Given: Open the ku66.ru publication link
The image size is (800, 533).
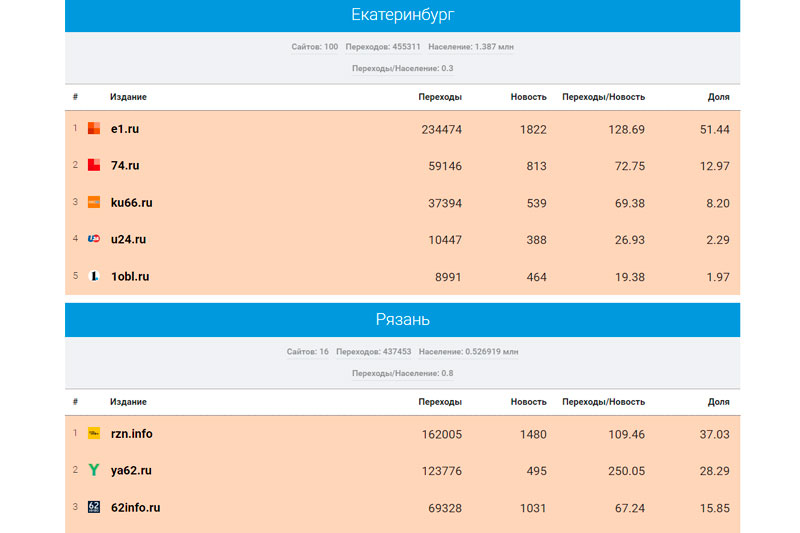Looking at the screenshot, I should pos(131,202).
